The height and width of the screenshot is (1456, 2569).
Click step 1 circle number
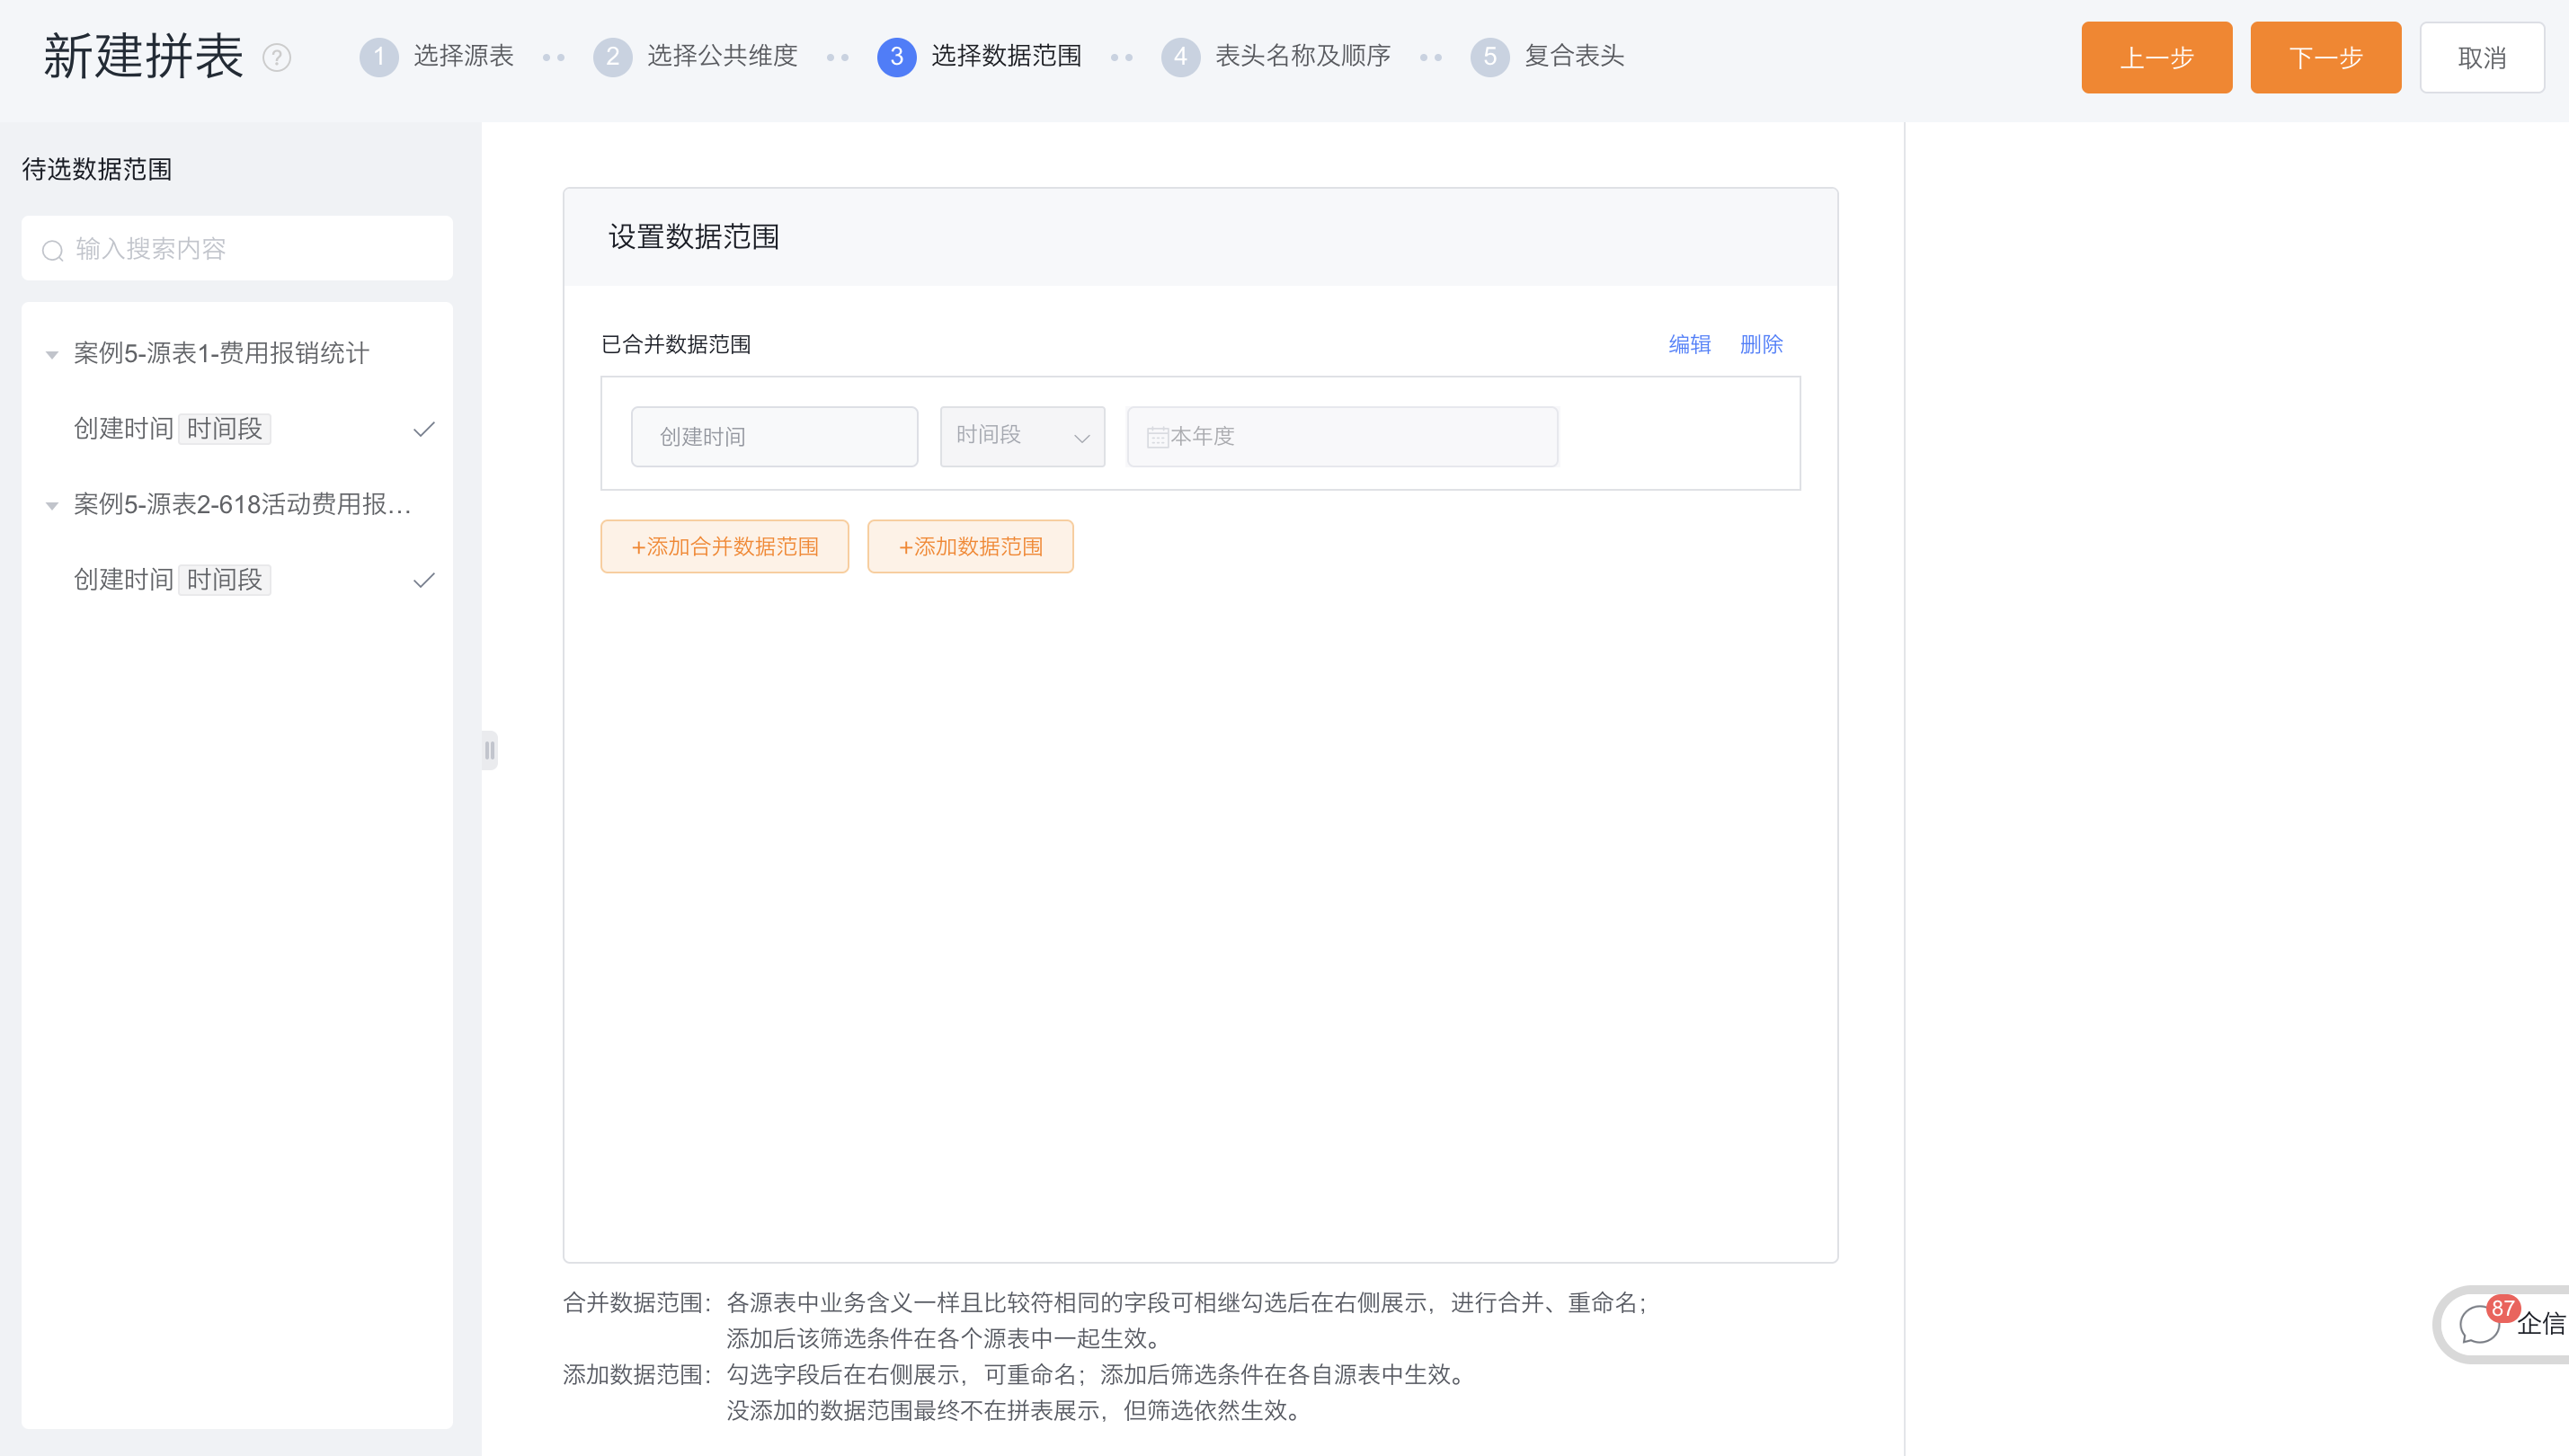pyautogui.click(x=379, y=57)
